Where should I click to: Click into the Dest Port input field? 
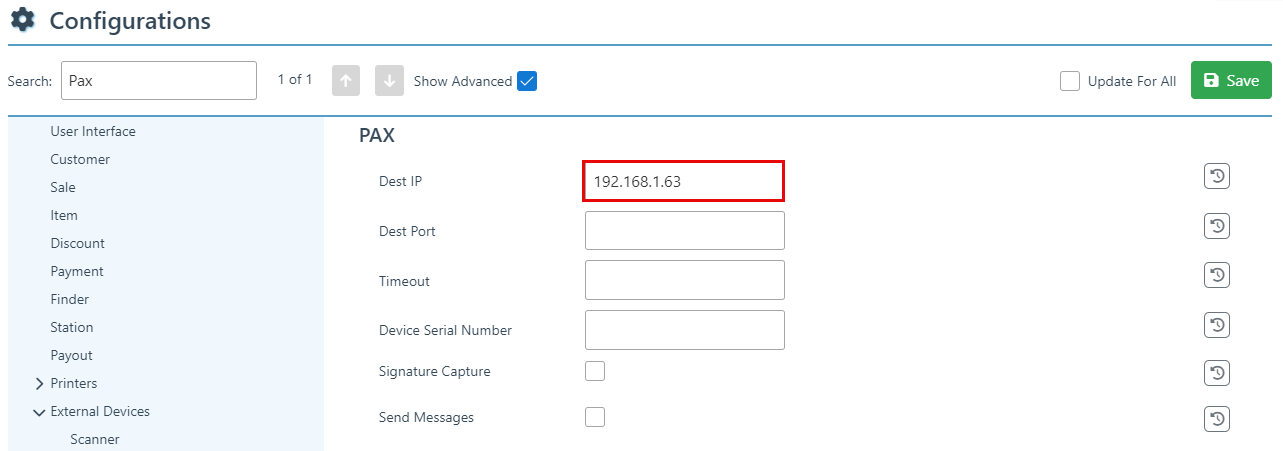tap(684, 231)
